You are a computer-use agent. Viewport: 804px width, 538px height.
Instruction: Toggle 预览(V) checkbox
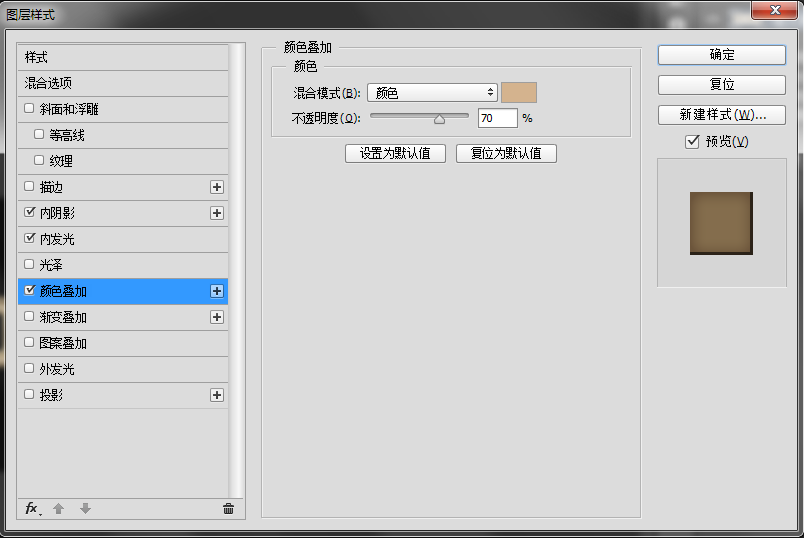[692, 142]
